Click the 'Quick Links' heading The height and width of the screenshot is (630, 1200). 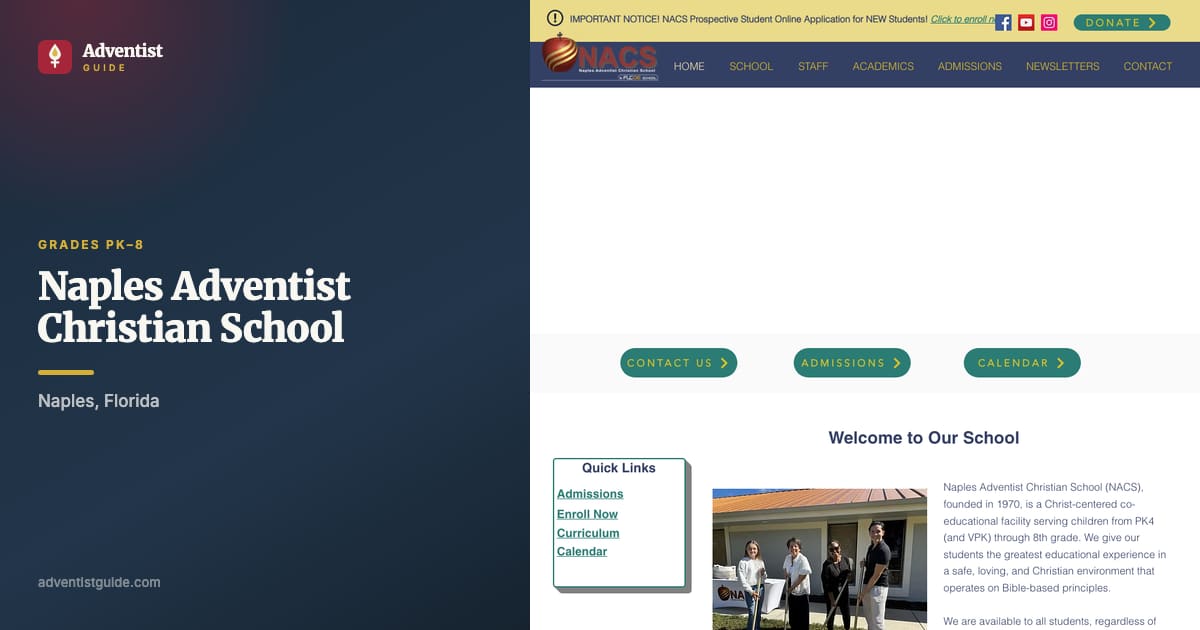point(619,468)
